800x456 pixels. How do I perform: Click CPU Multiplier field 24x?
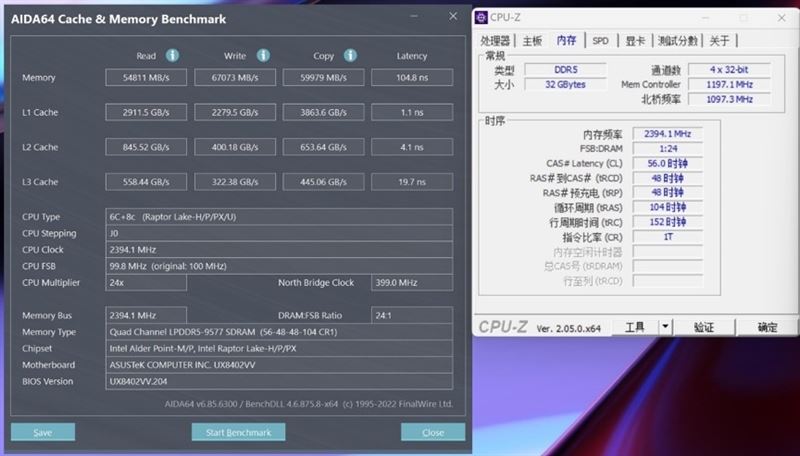tap(146, 283)
